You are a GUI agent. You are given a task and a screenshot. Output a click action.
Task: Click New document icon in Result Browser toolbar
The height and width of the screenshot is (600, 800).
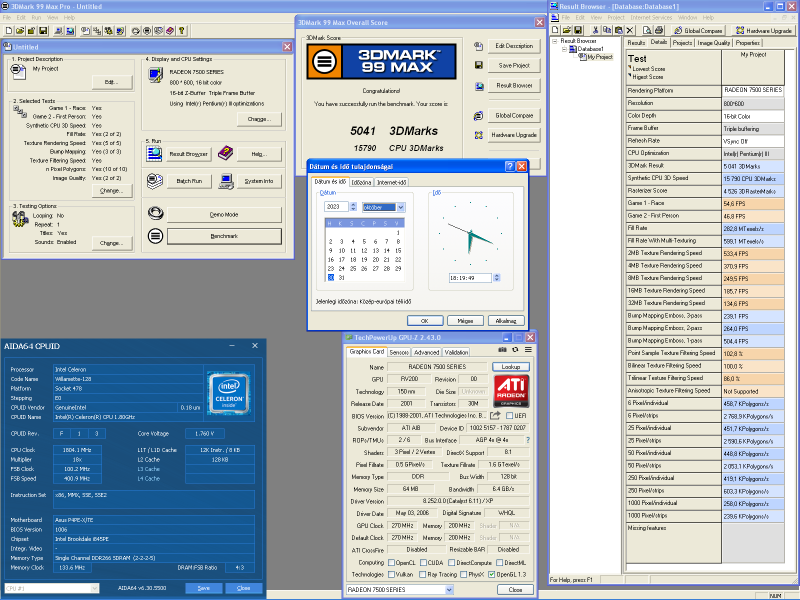(x=555, y=30)
